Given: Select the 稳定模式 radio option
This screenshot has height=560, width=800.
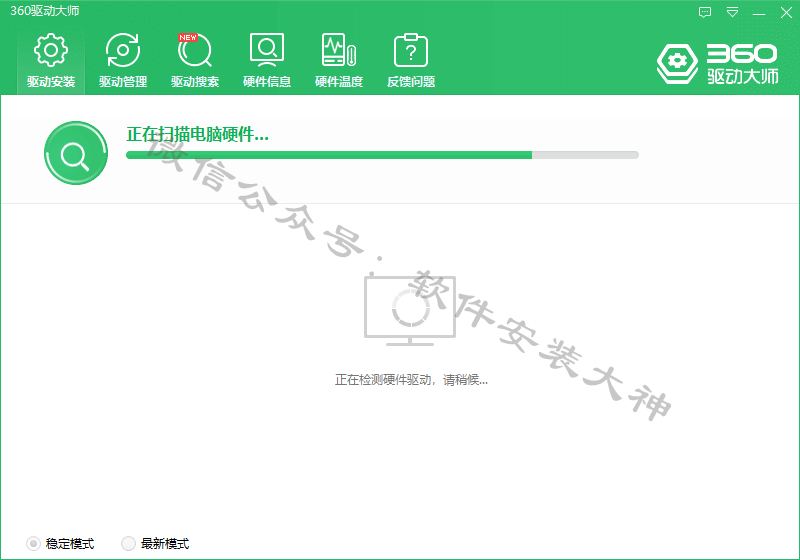Looking at the screenshot, I should click(x=60, y=544).
